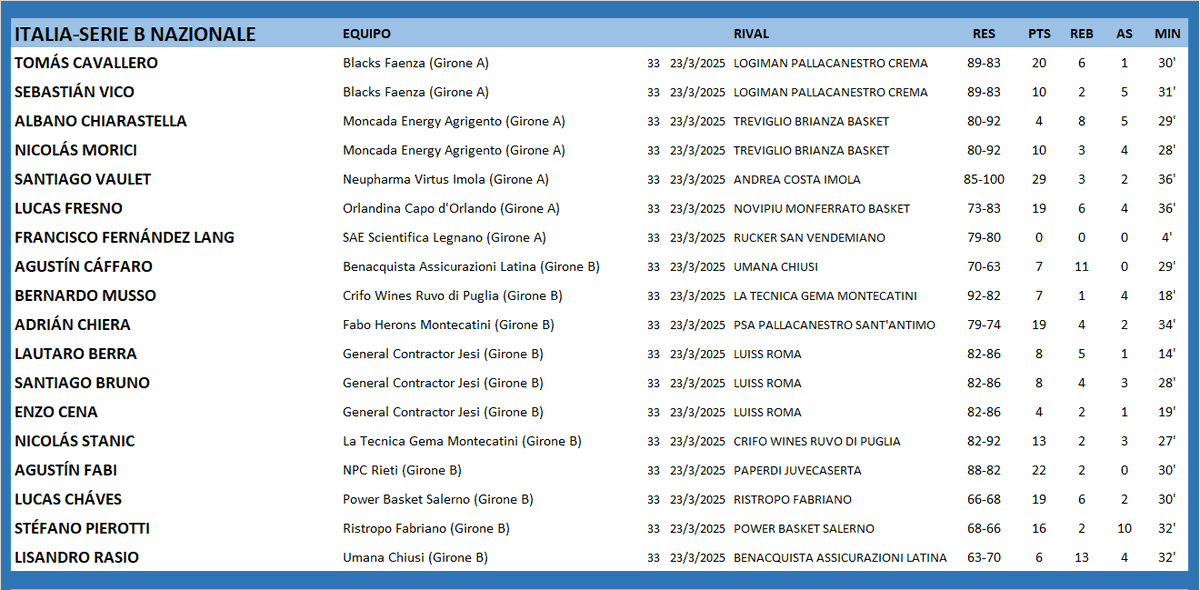
Task: Click rival LUISS ROMA in Enzo Cena's row
Action: pos(767,411)
